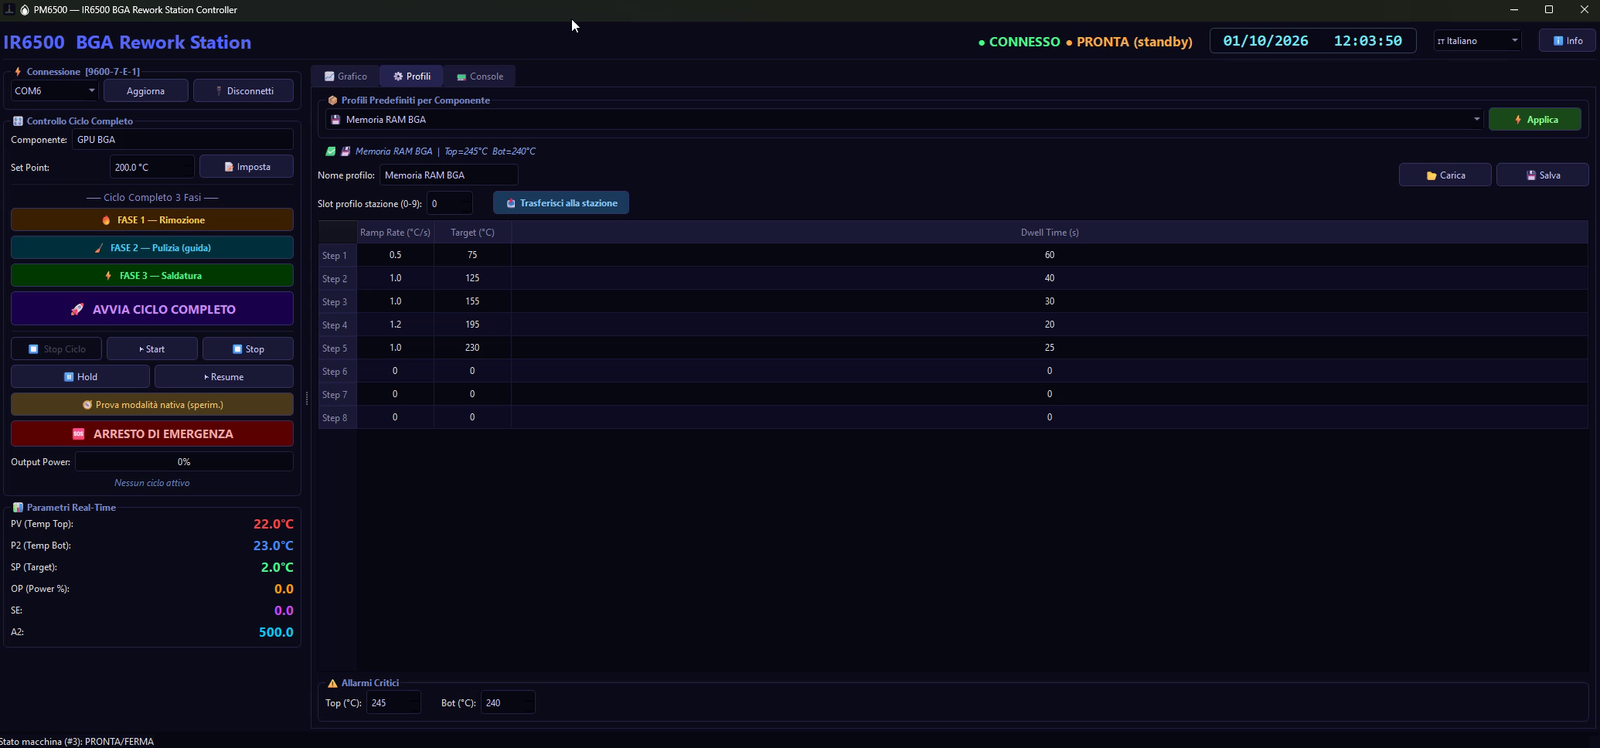Pause the cycle with the Hold button
The height and width of the screenshot is (748, 1600).
coord(80,377)
